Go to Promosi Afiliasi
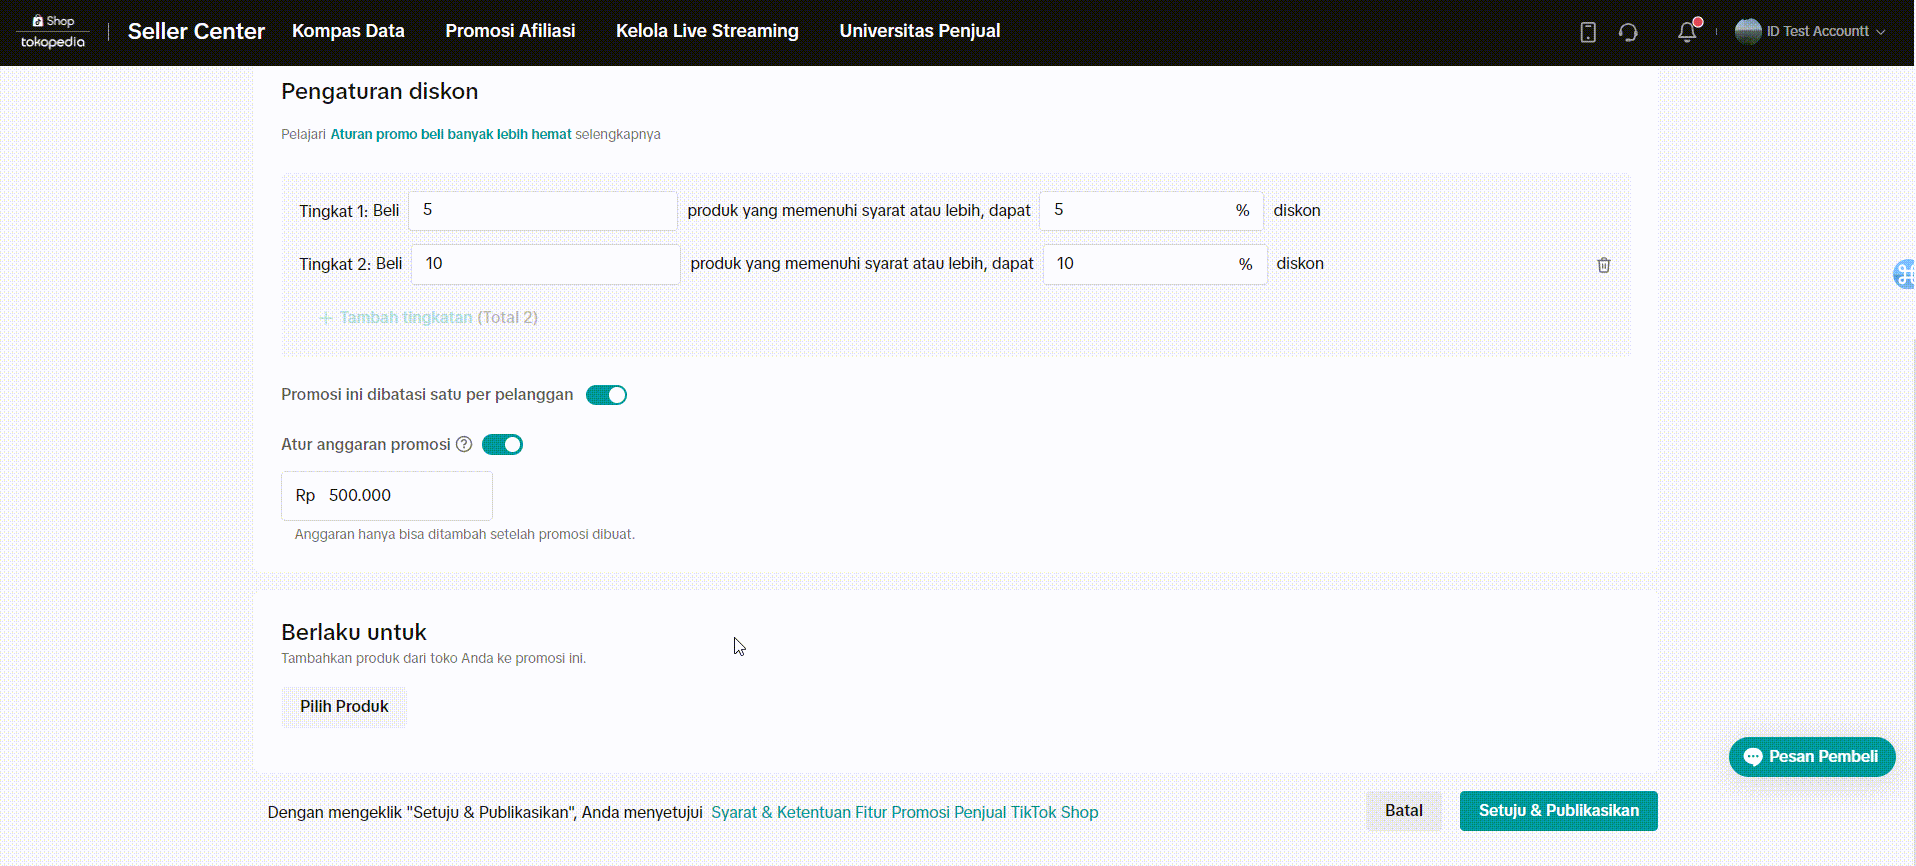 [510, 31]
